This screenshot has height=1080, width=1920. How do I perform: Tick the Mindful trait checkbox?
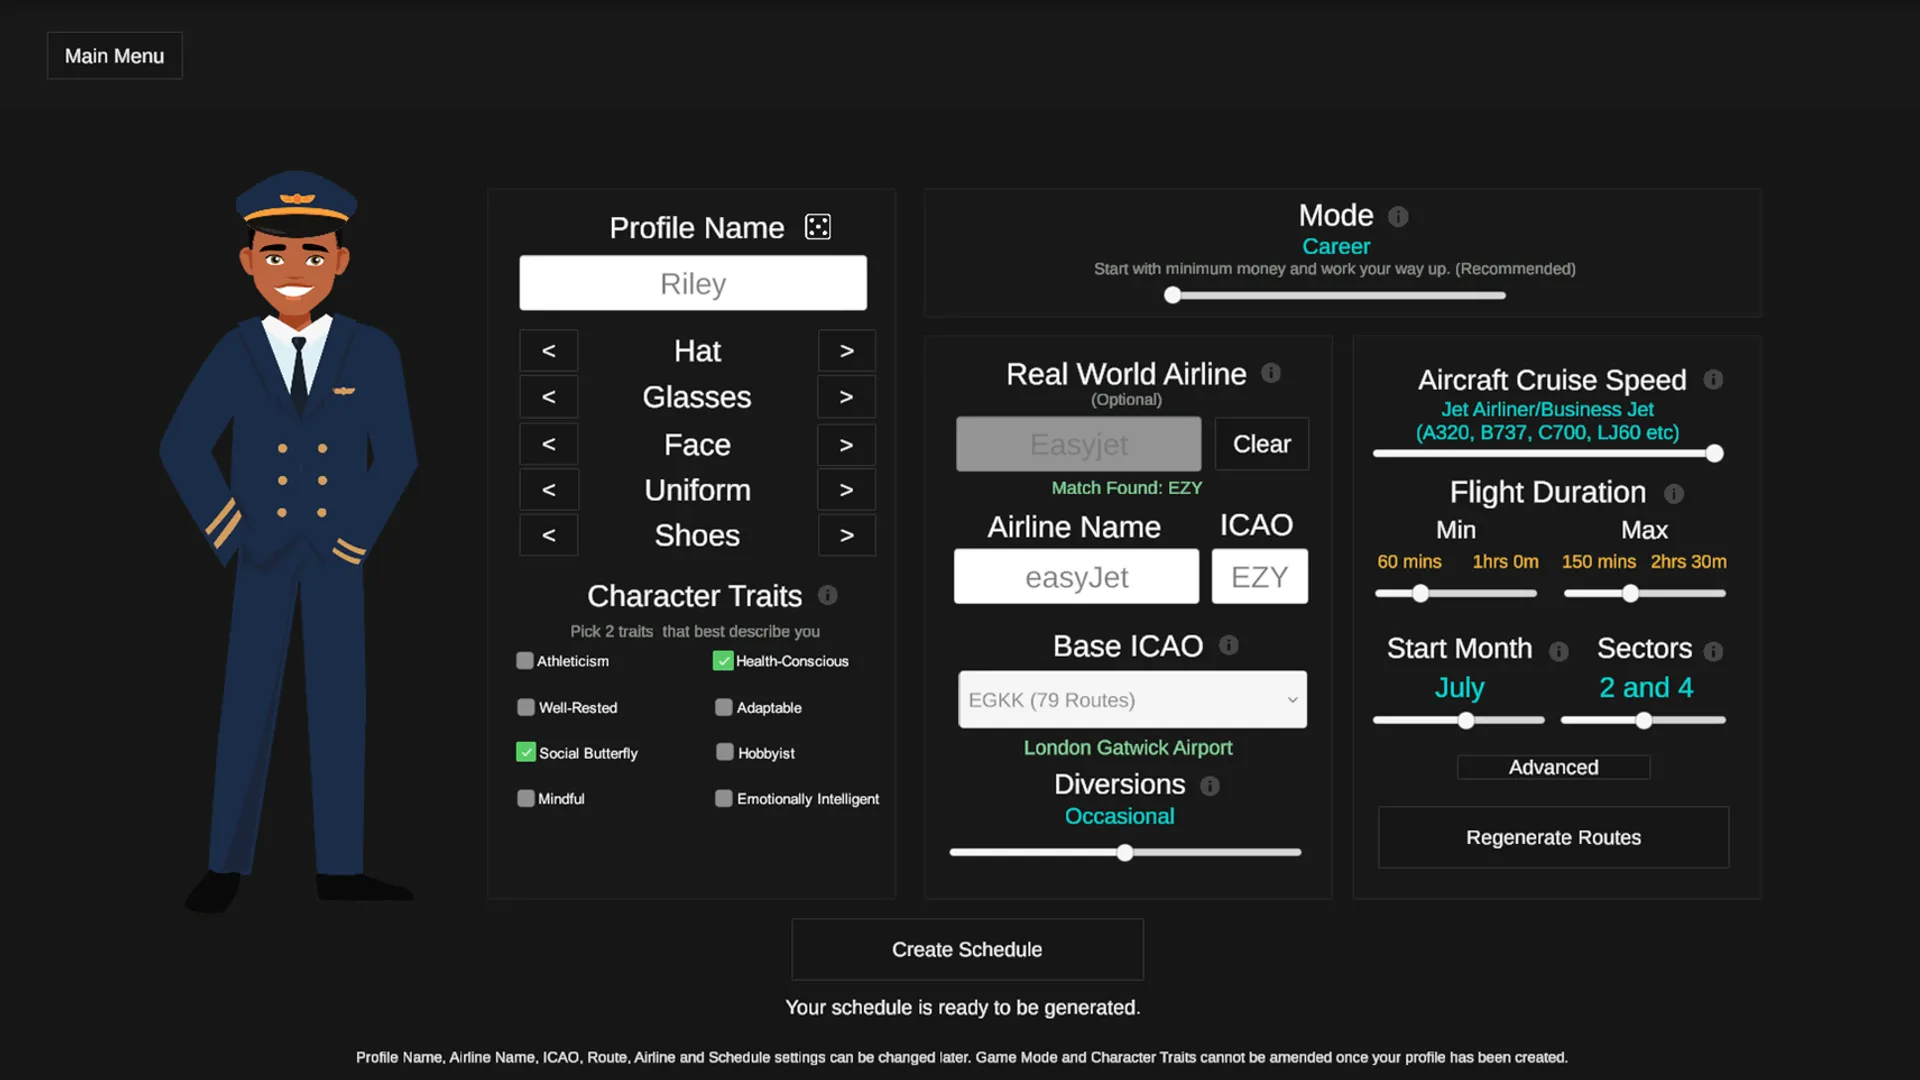(525, 798)
